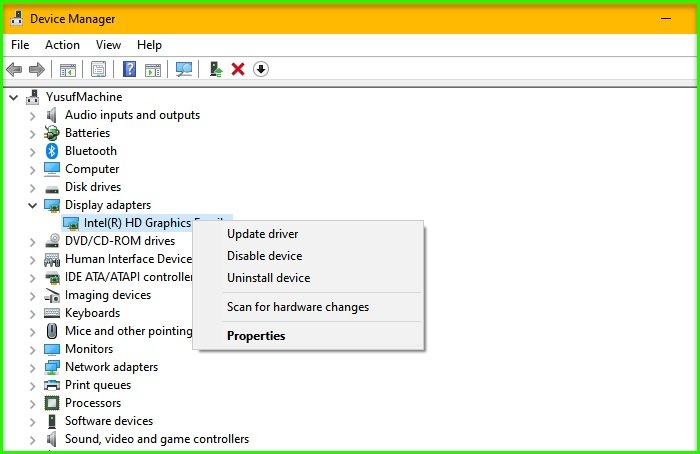
Task: Click the Mice and other pointing devices icon
Action: coord(52,331)
